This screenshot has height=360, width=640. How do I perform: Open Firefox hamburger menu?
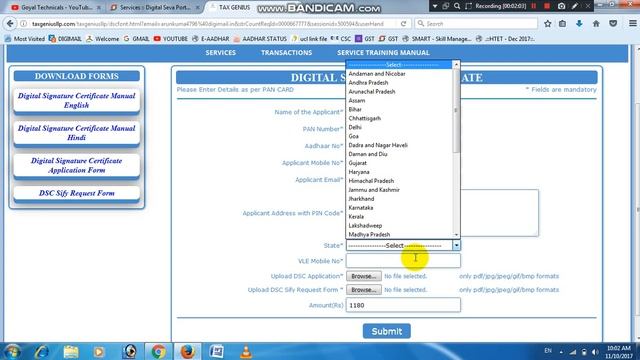632,24
